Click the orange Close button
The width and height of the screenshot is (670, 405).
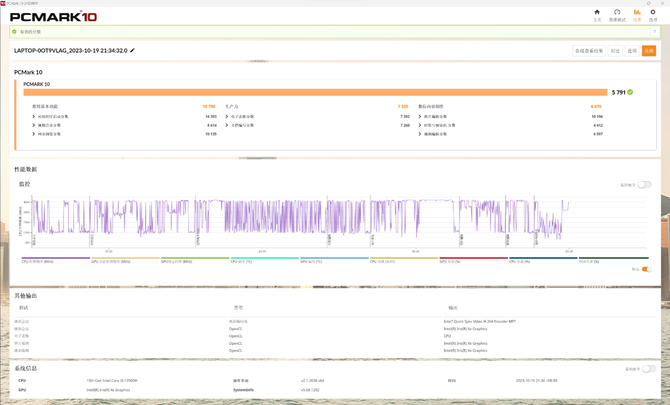coord(649,51)
